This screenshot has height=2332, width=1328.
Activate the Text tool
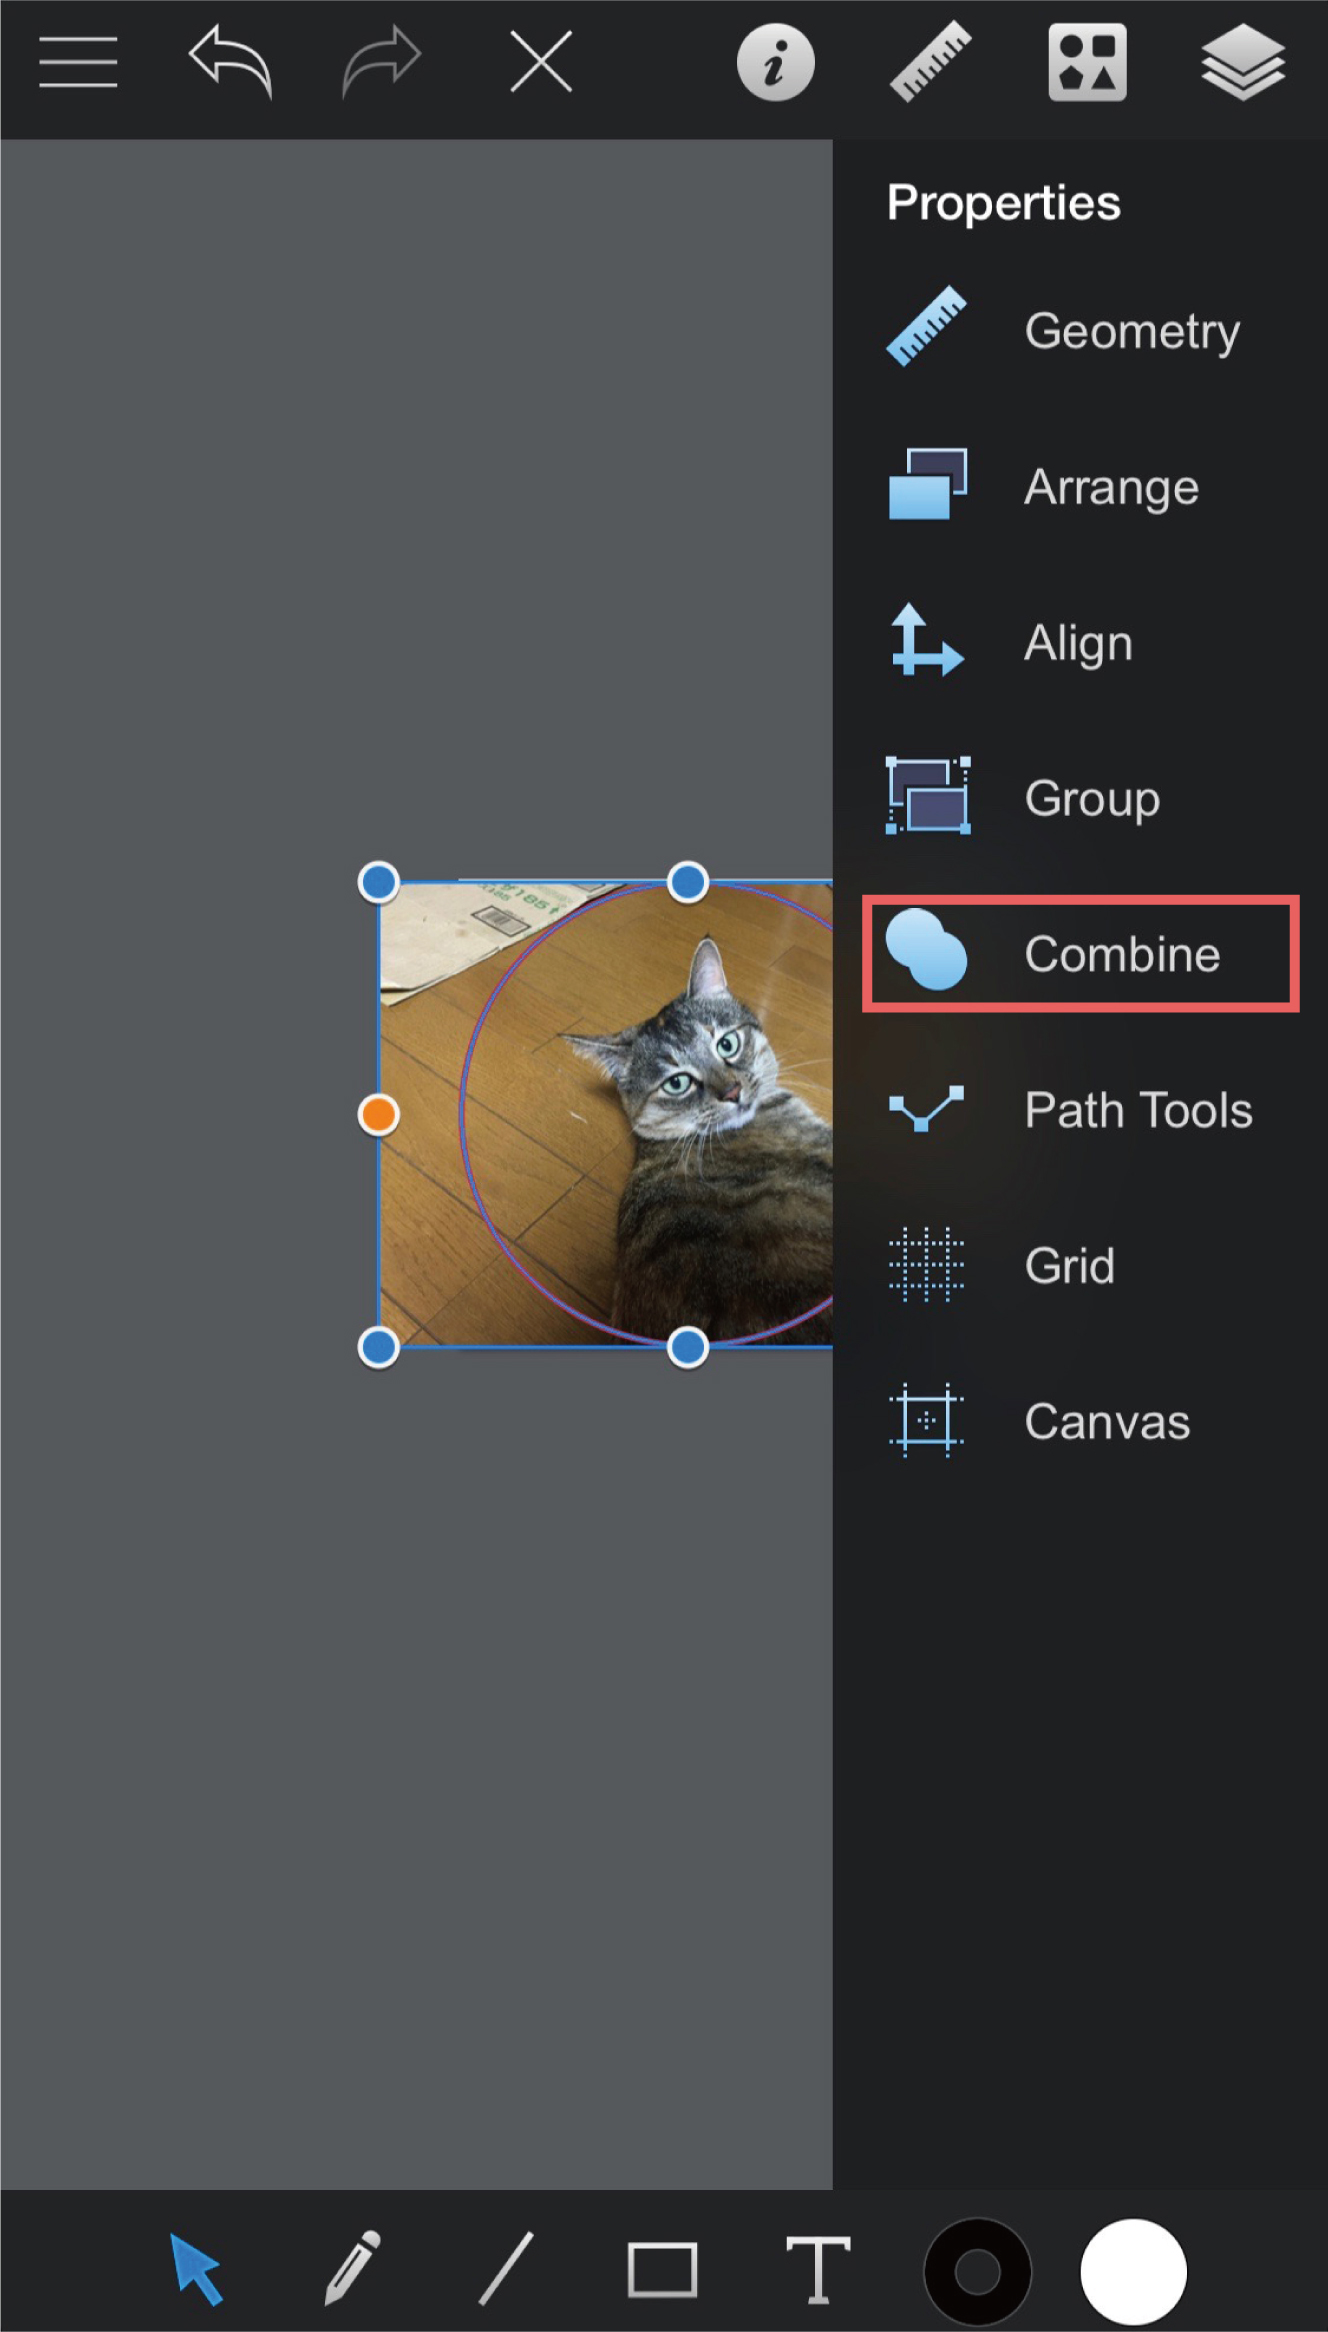click(818, 2270)
